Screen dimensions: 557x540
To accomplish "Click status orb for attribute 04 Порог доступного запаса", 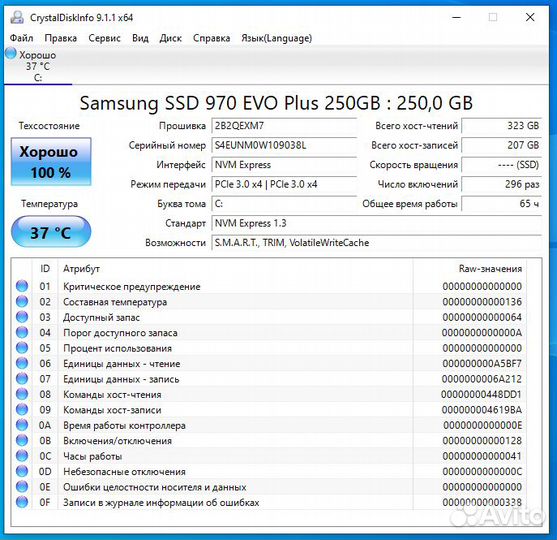I will (22, 333).
